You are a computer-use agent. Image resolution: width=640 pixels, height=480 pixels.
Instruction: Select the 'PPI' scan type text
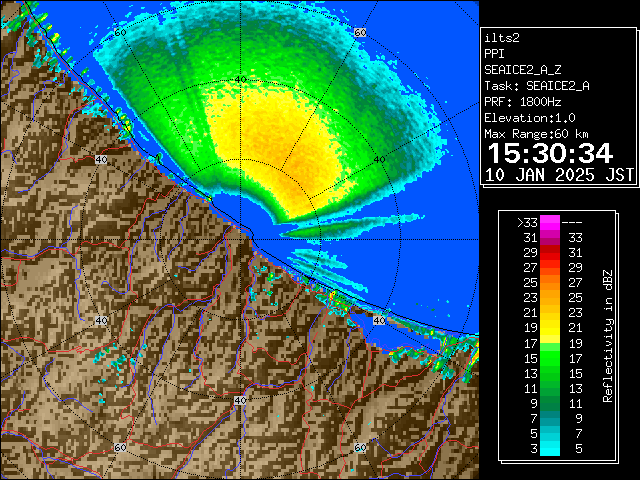coord(494,54)
